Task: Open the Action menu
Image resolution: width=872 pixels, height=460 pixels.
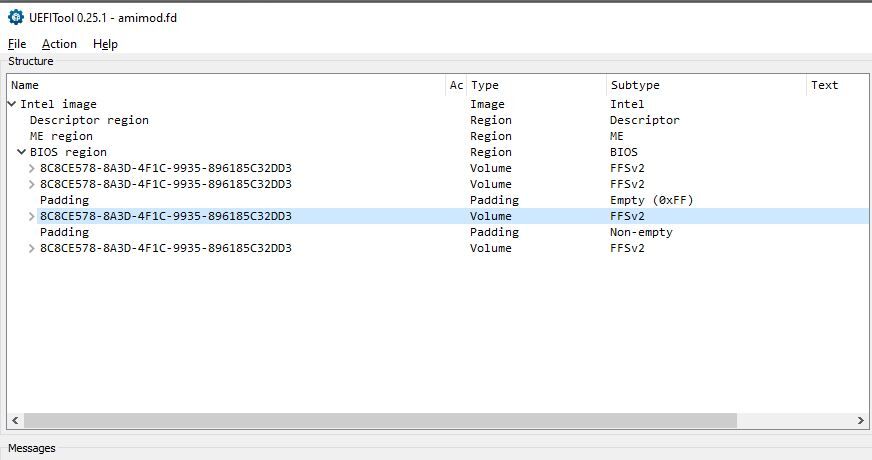Action: pos(59,44)
